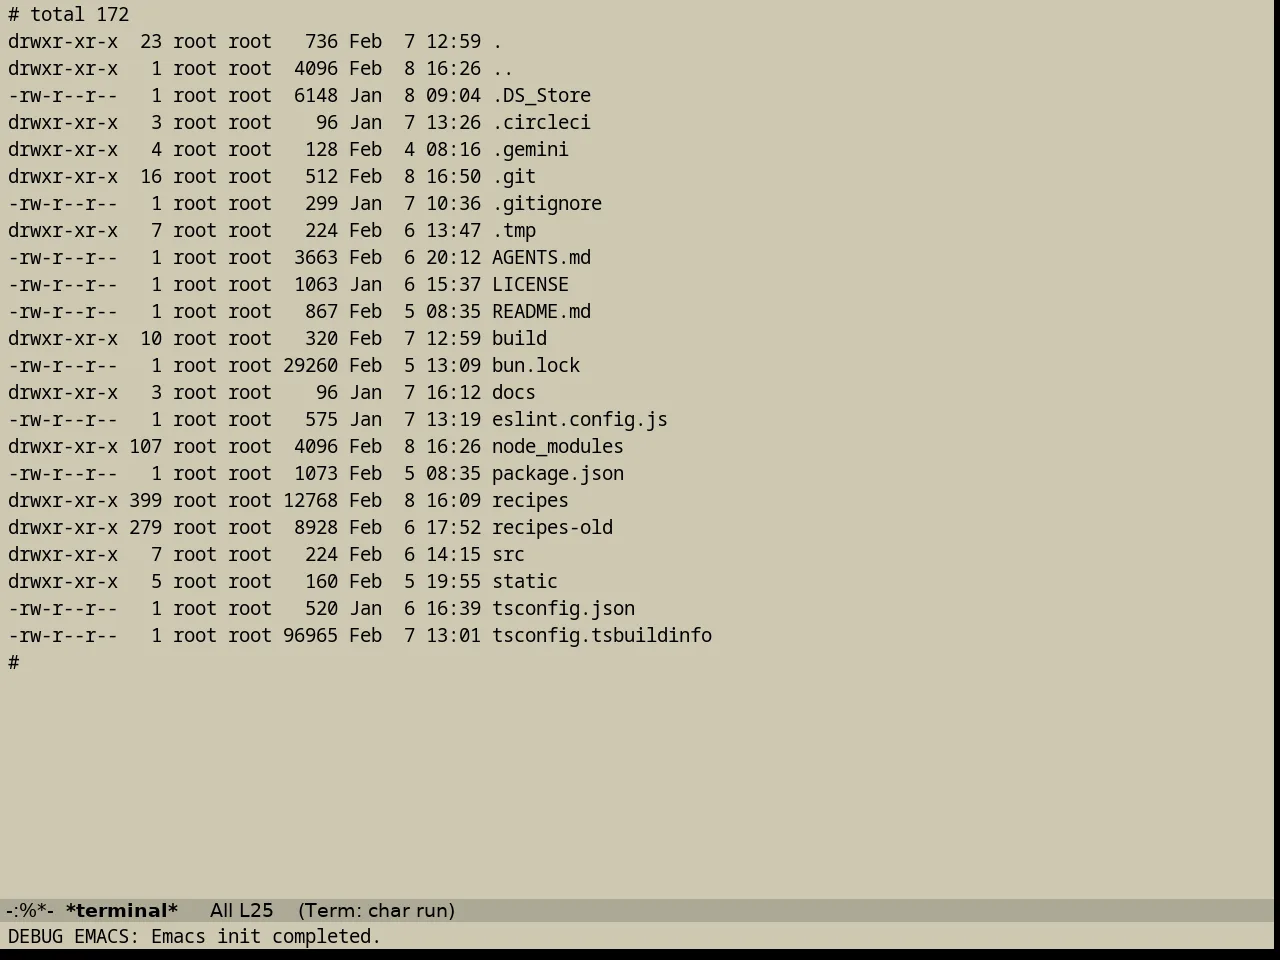Click tsconfig.json file name
This screenshot has width=1280, height=960.
pos(563,609)
